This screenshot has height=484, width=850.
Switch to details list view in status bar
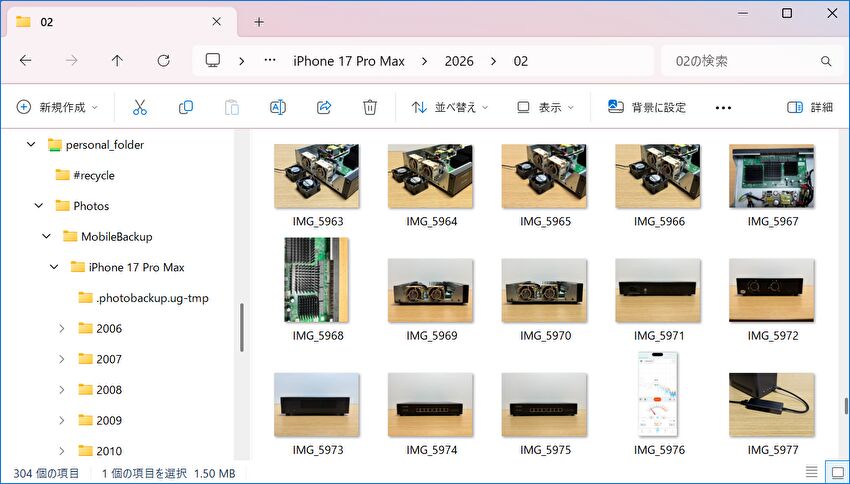812,473
